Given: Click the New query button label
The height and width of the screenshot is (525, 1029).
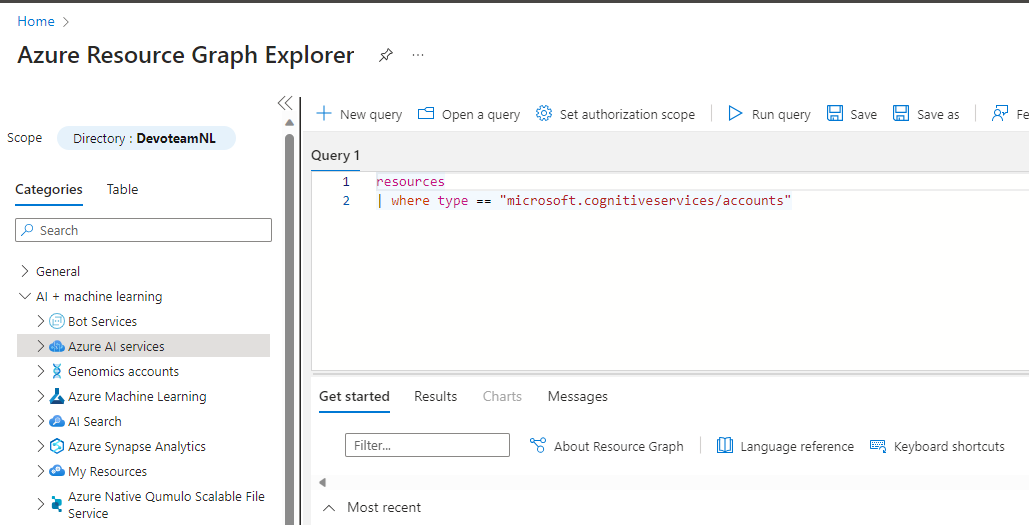Looking at the screenshot, I should click(x=371, y=114).
